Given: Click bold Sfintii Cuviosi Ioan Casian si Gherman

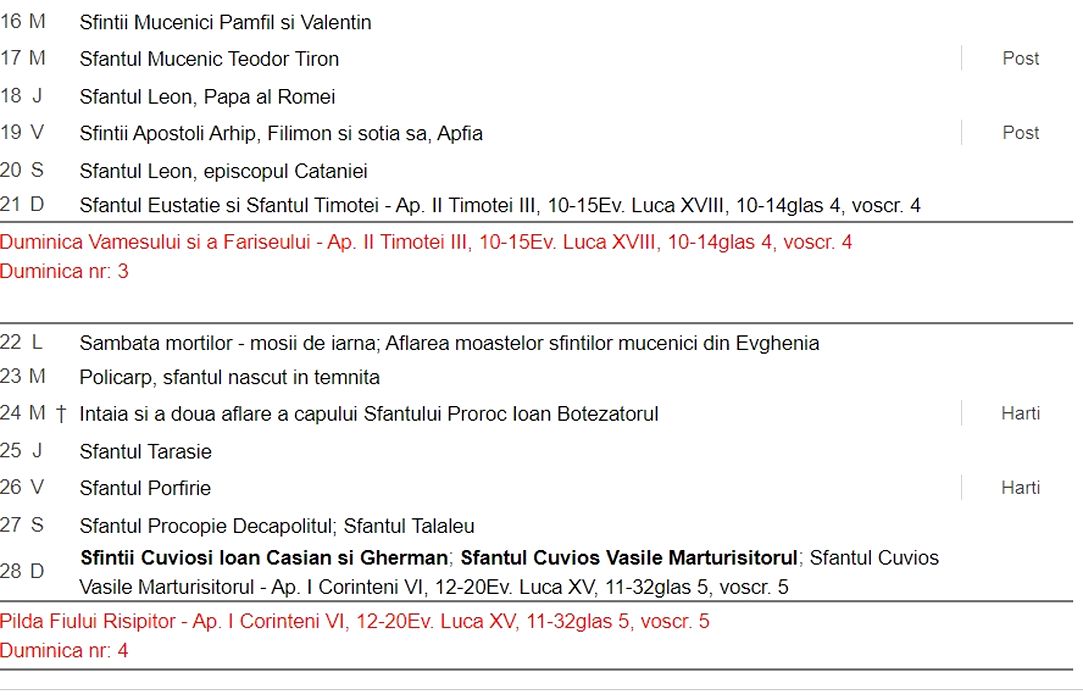Looking at the screenshot, I should (x=264, y=557).
